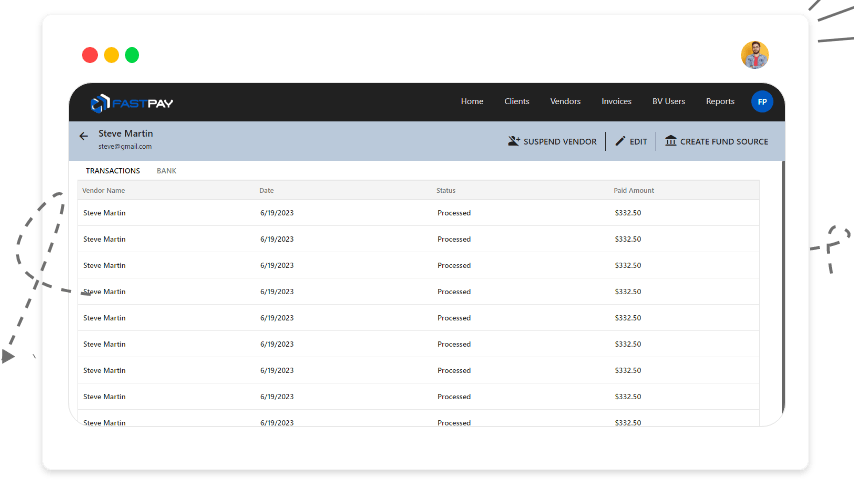Open the BV Users page
Viewport: 854px width, 483px height.
669,102
